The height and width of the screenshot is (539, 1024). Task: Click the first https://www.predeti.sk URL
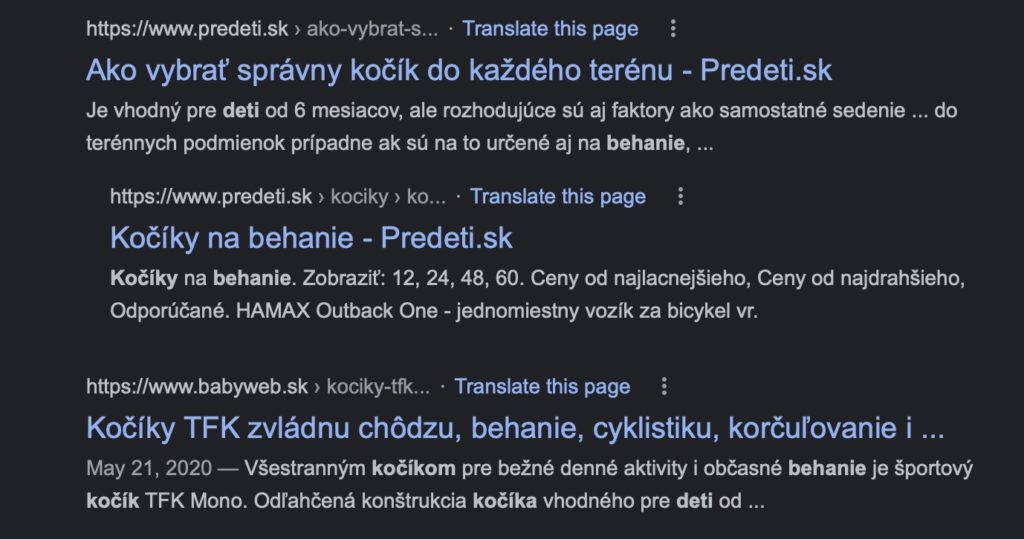coord(187,29)
